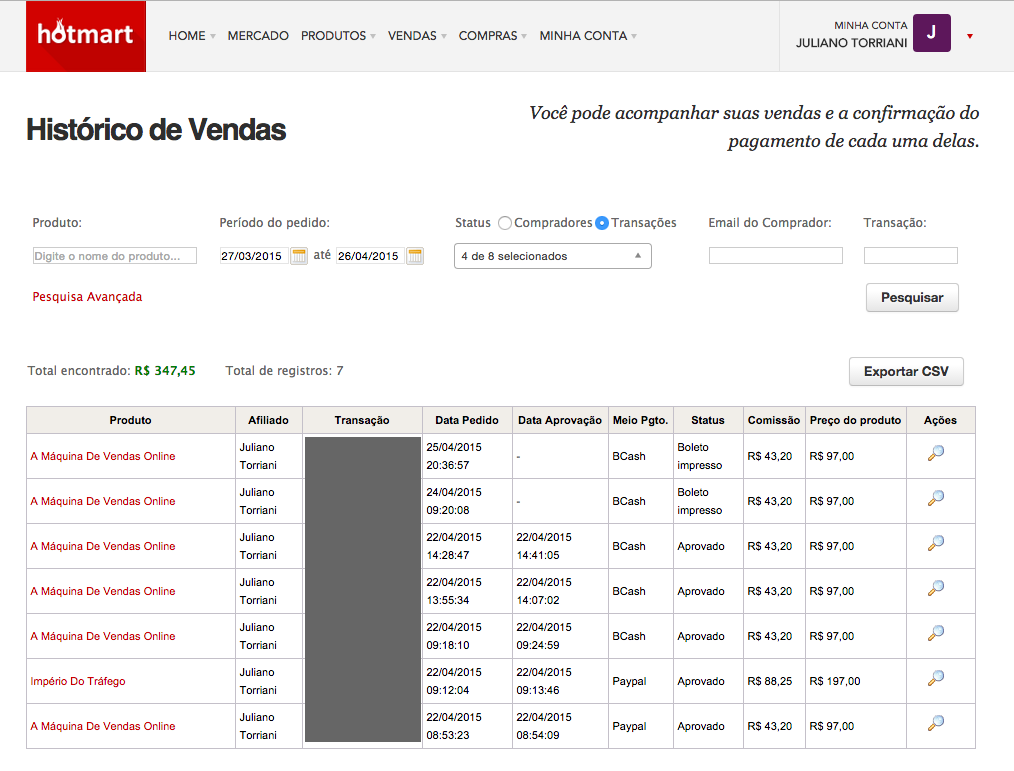Click total value R$ 347,45
This screenshot has width=1014, height=771.
(x=165, y=371)
